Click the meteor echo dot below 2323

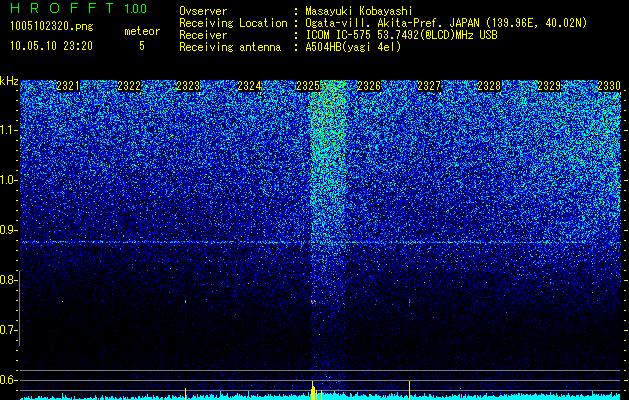185,301
